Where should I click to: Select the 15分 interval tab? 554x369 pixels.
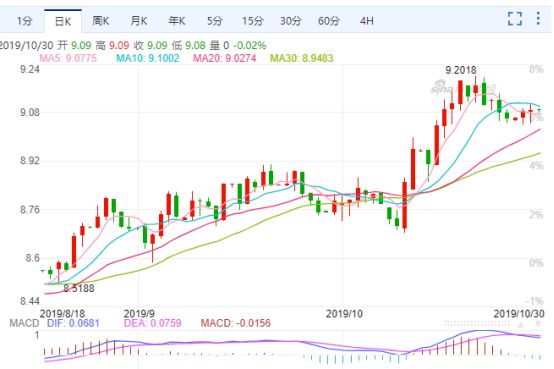click(x=253, y=21)
